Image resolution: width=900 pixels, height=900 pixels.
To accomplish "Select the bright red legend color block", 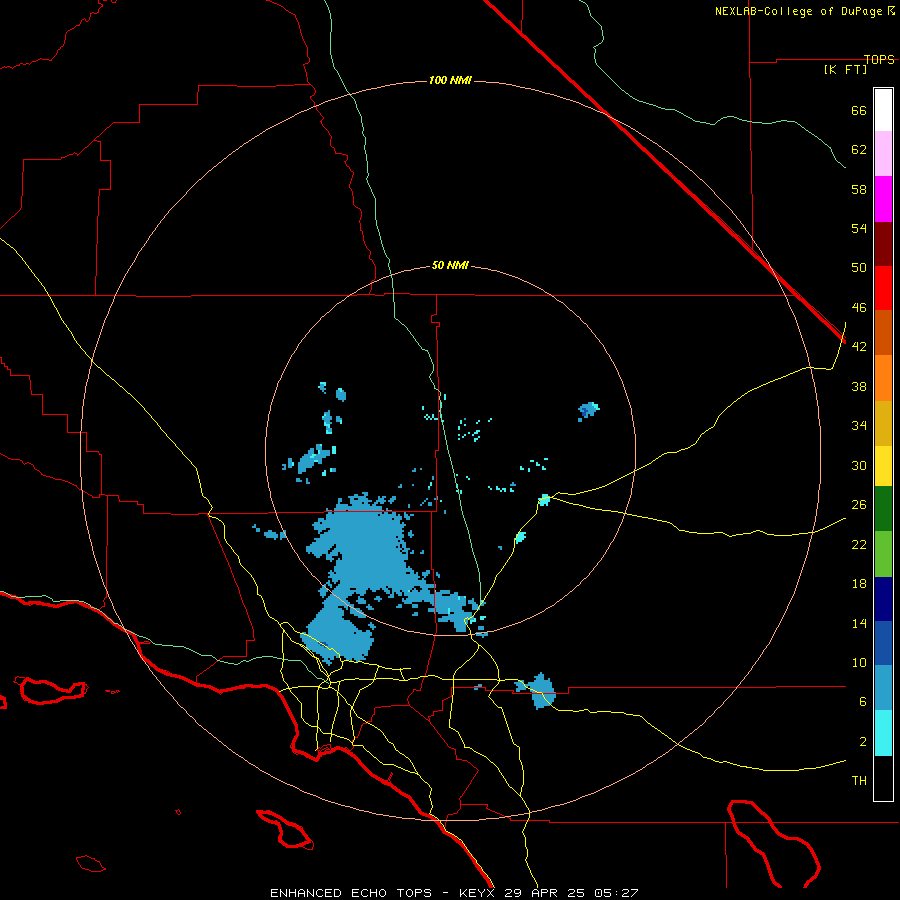I will click(x=883, y=288).
